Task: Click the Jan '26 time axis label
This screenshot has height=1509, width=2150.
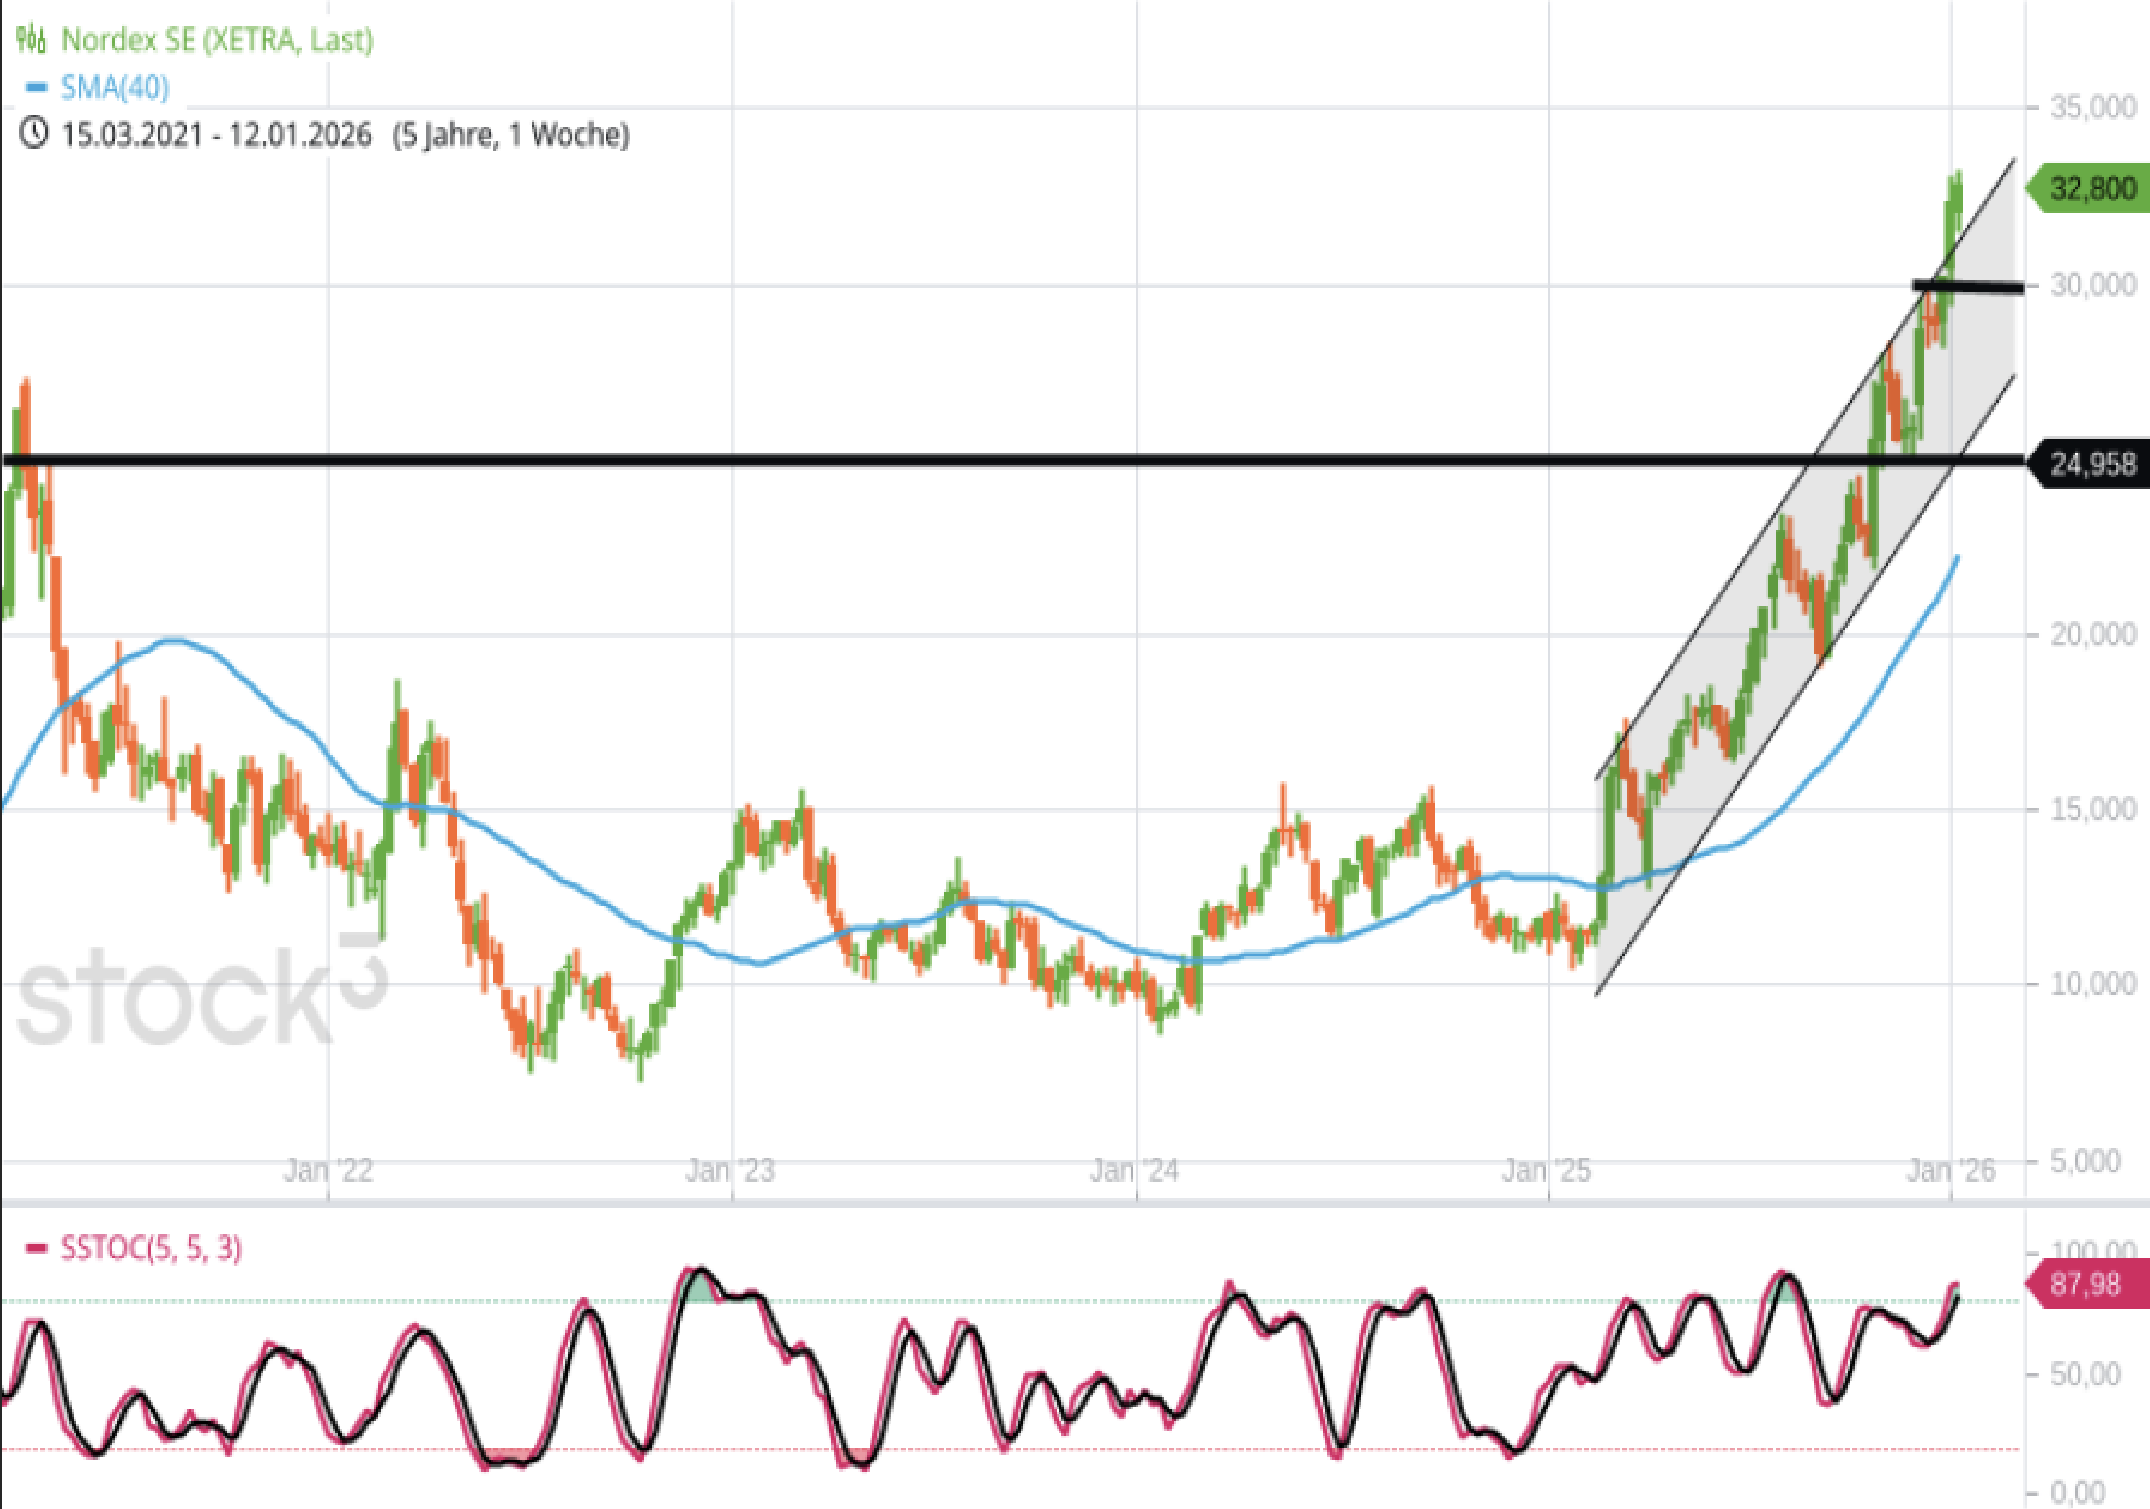Action: (1950, 1170)
